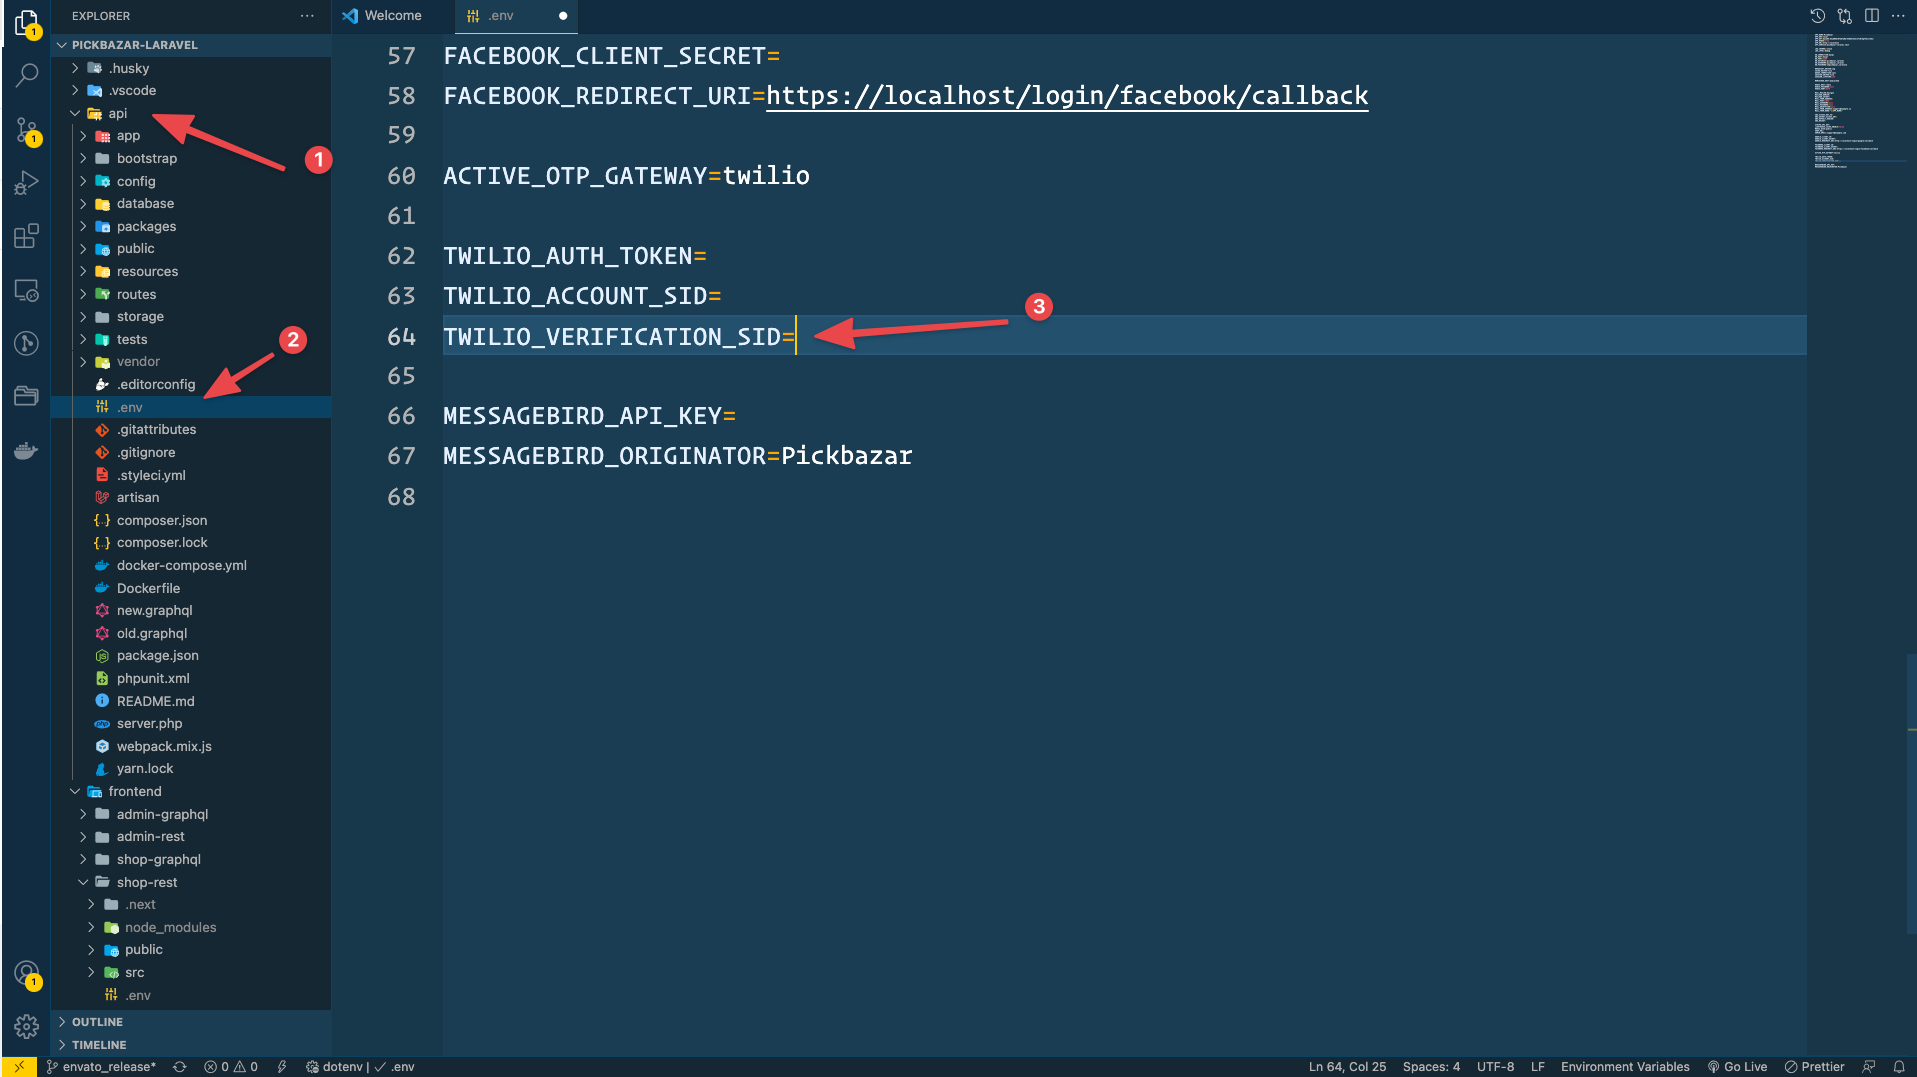Expand the .husky folder

point(191,68)
